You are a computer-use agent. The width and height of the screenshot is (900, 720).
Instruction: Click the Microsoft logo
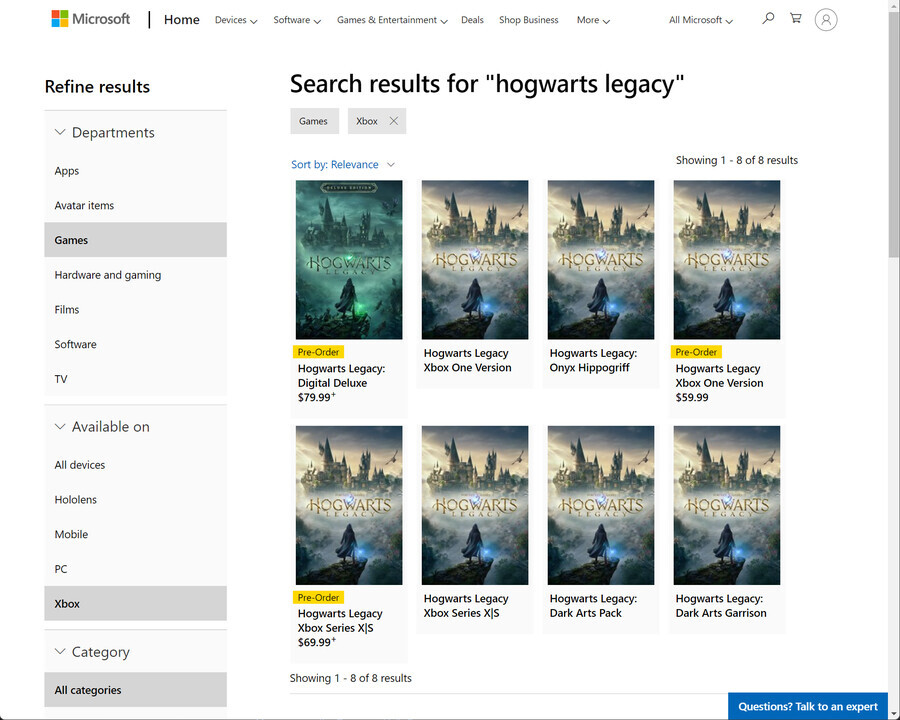click(91, 19)
